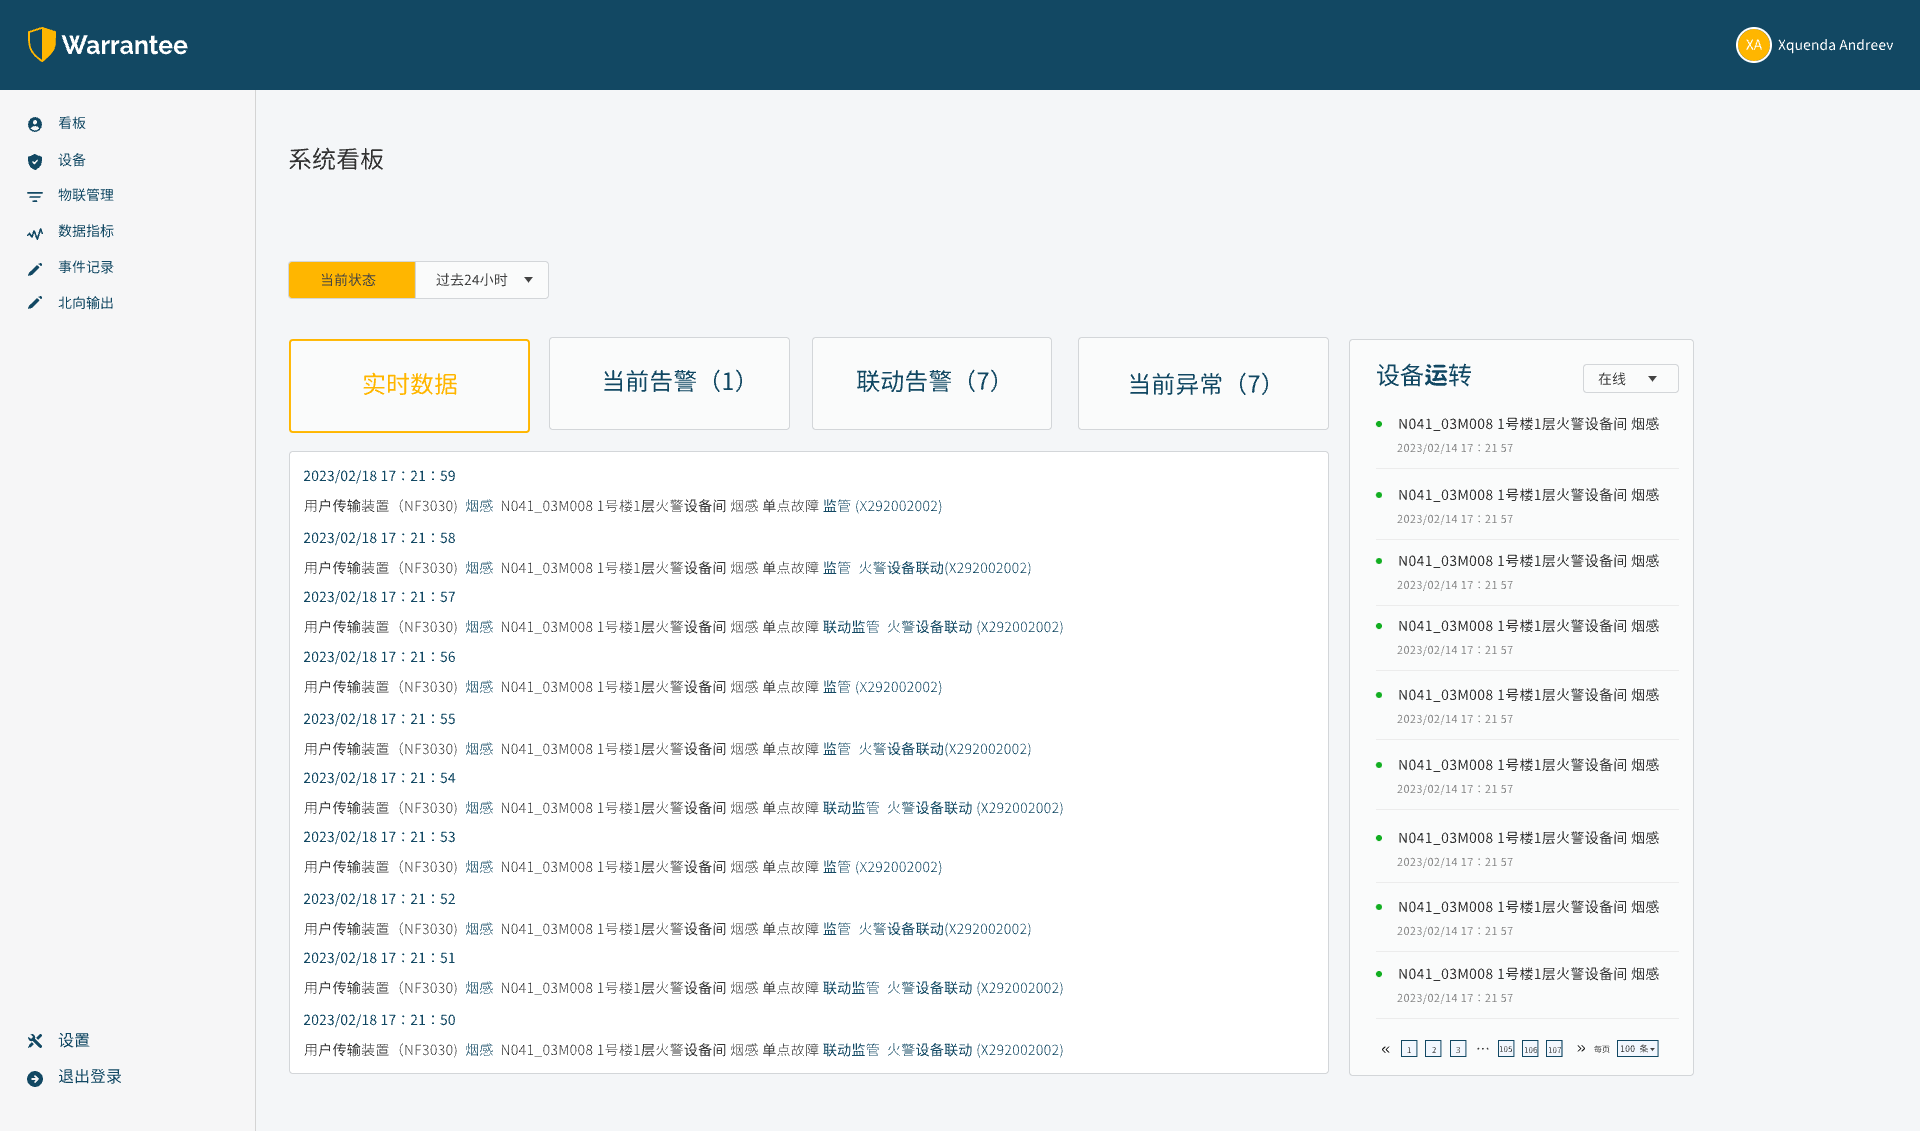Open 事件记录 in the sidebar
Viewport: 1920px width, 1131px height.
pos(86,267)
